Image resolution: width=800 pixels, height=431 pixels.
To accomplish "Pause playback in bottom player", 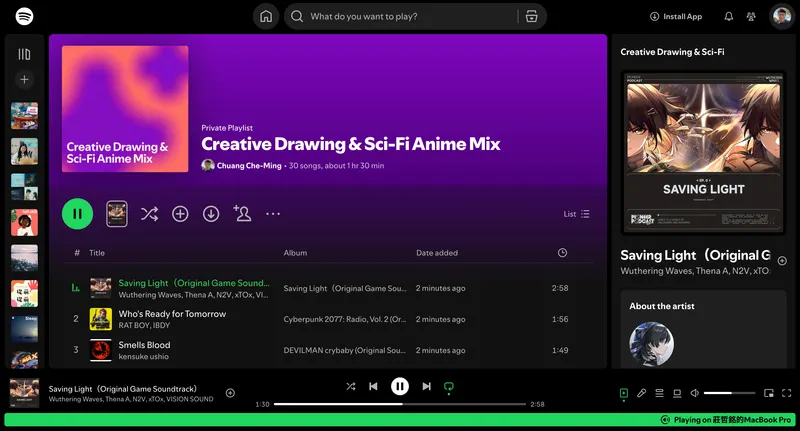I will (400, 387).
